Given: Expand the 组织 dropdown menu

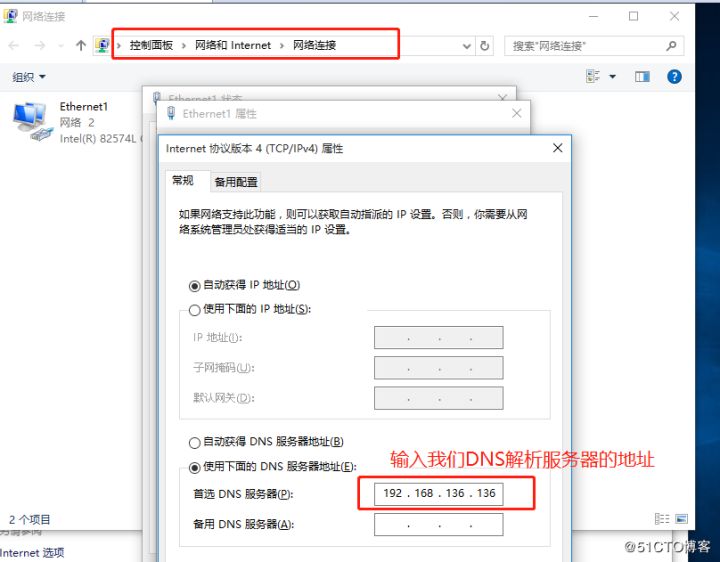Looking at the screenshot, I should point(29,77).
